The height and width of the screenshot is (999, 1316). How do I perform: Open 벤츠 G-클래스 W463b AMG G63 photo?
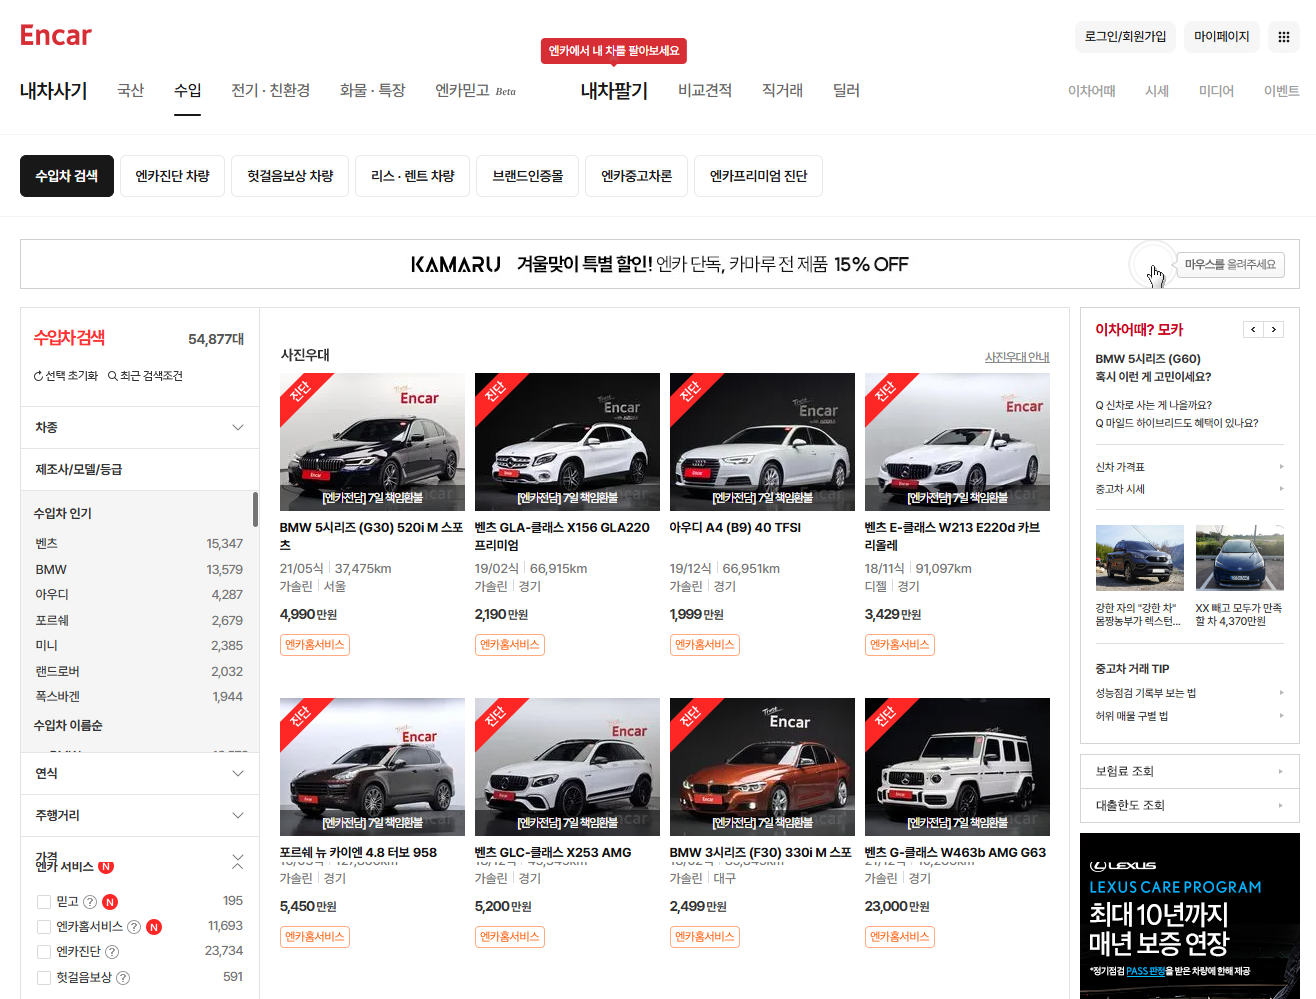click(x=957, y=767)
